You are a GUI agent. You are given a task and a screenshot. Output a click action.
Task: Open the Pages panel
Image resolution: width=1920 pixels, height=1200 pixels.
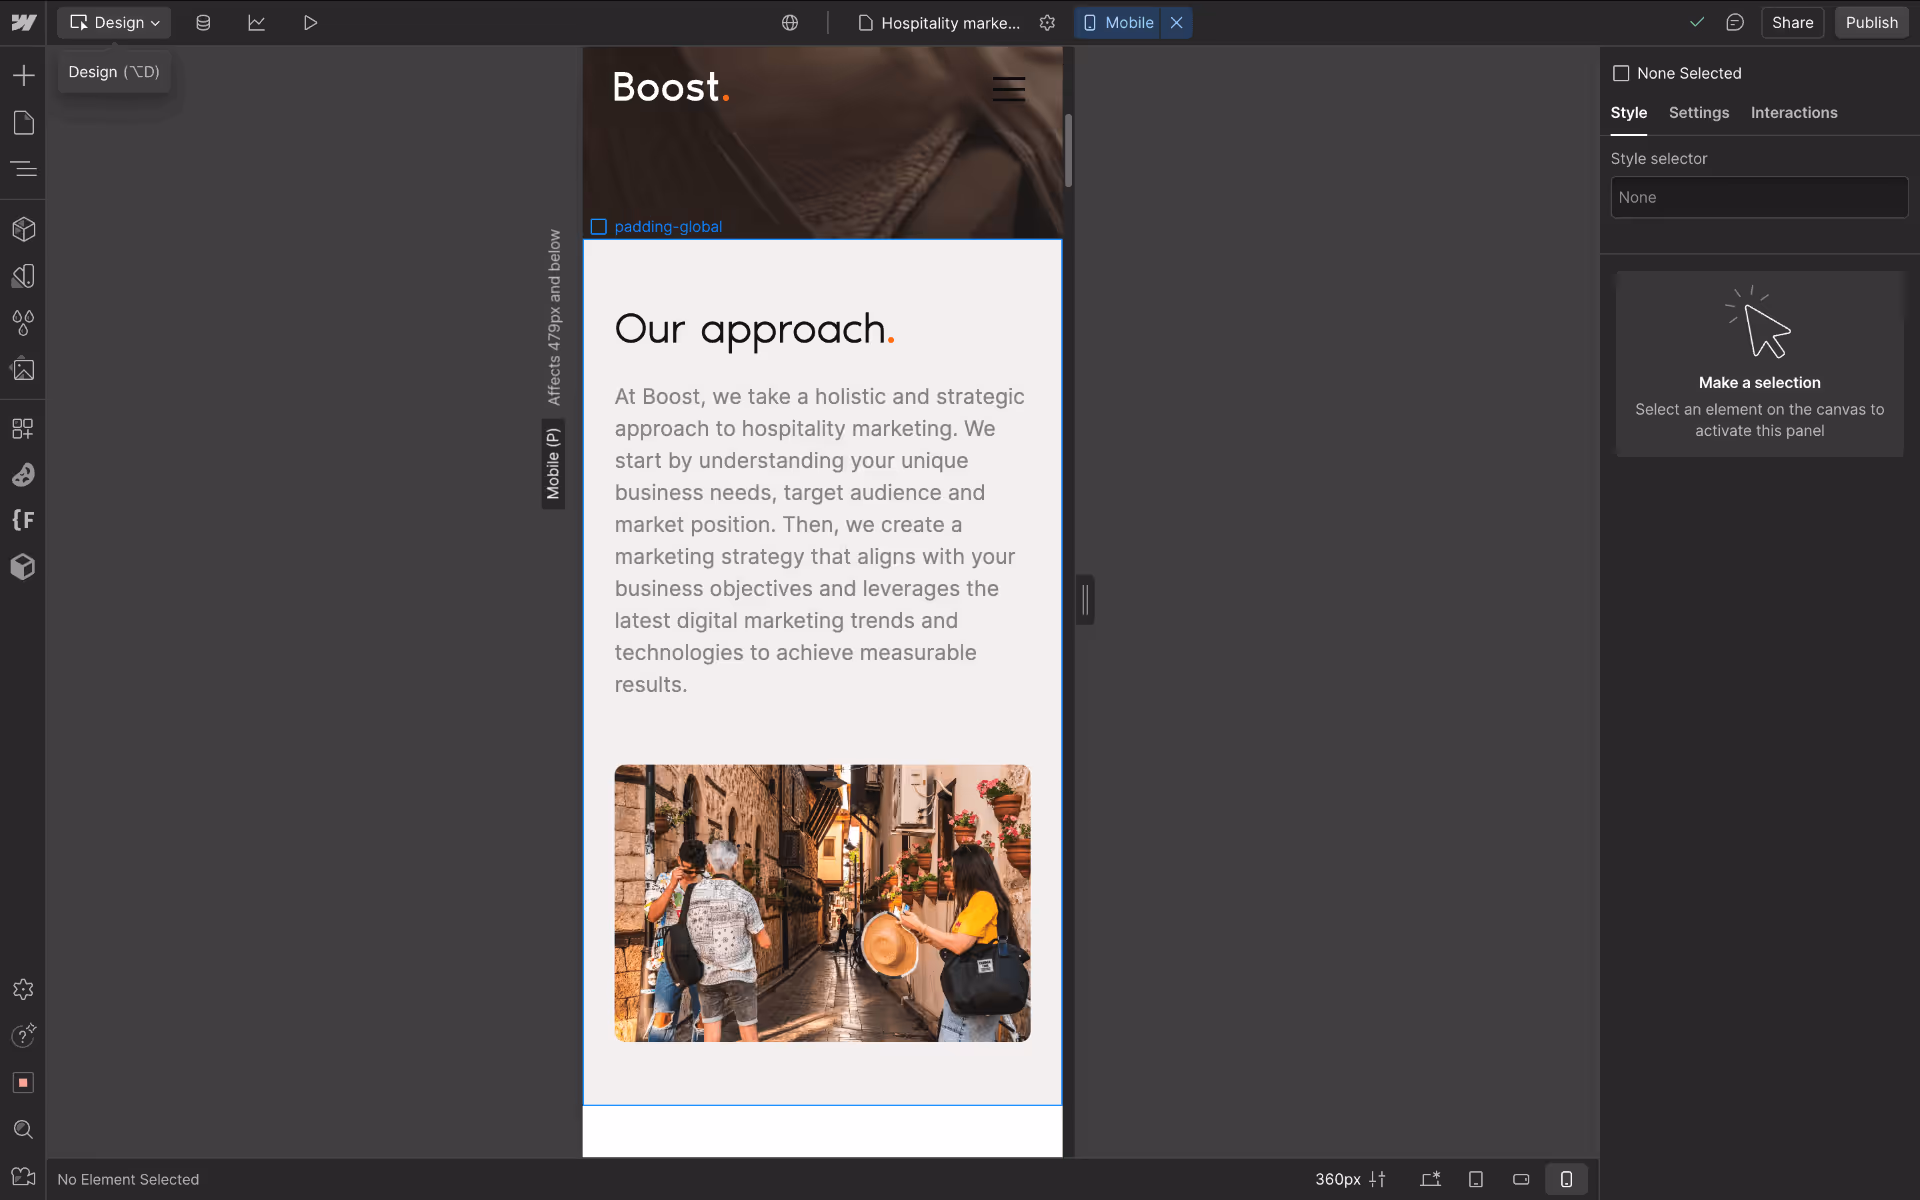23,123
